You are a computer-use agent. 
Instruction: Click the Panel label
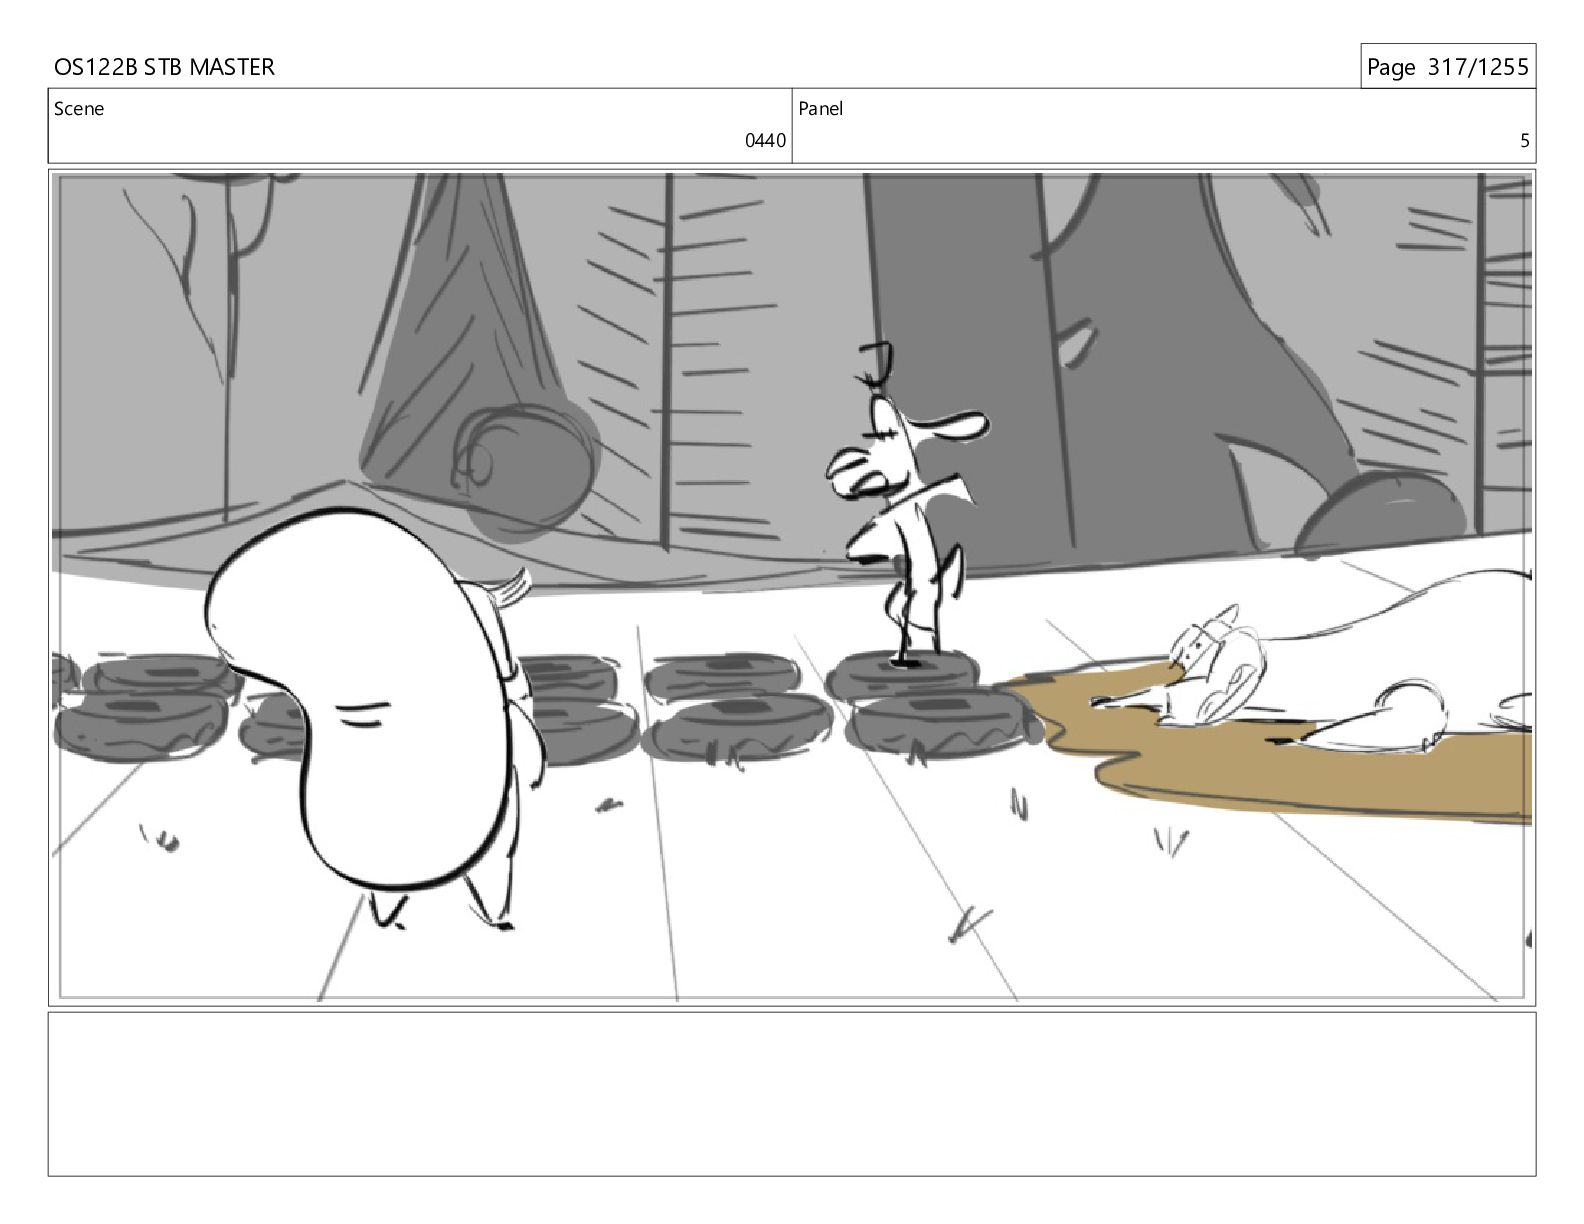(821, 109)
